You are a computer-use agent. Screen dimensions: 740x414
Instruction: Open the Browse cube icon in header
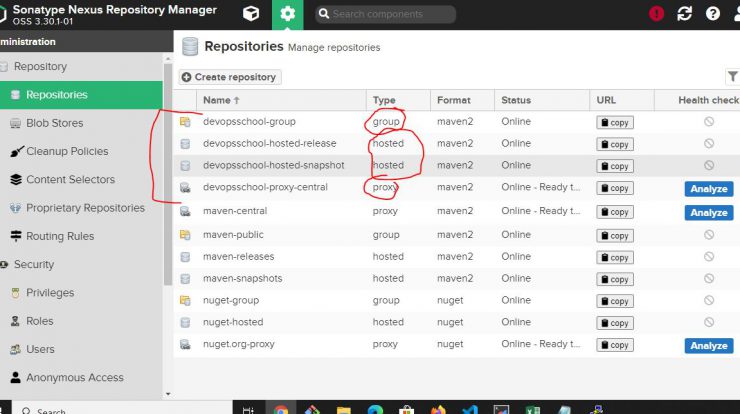click(x=251, y=14)
